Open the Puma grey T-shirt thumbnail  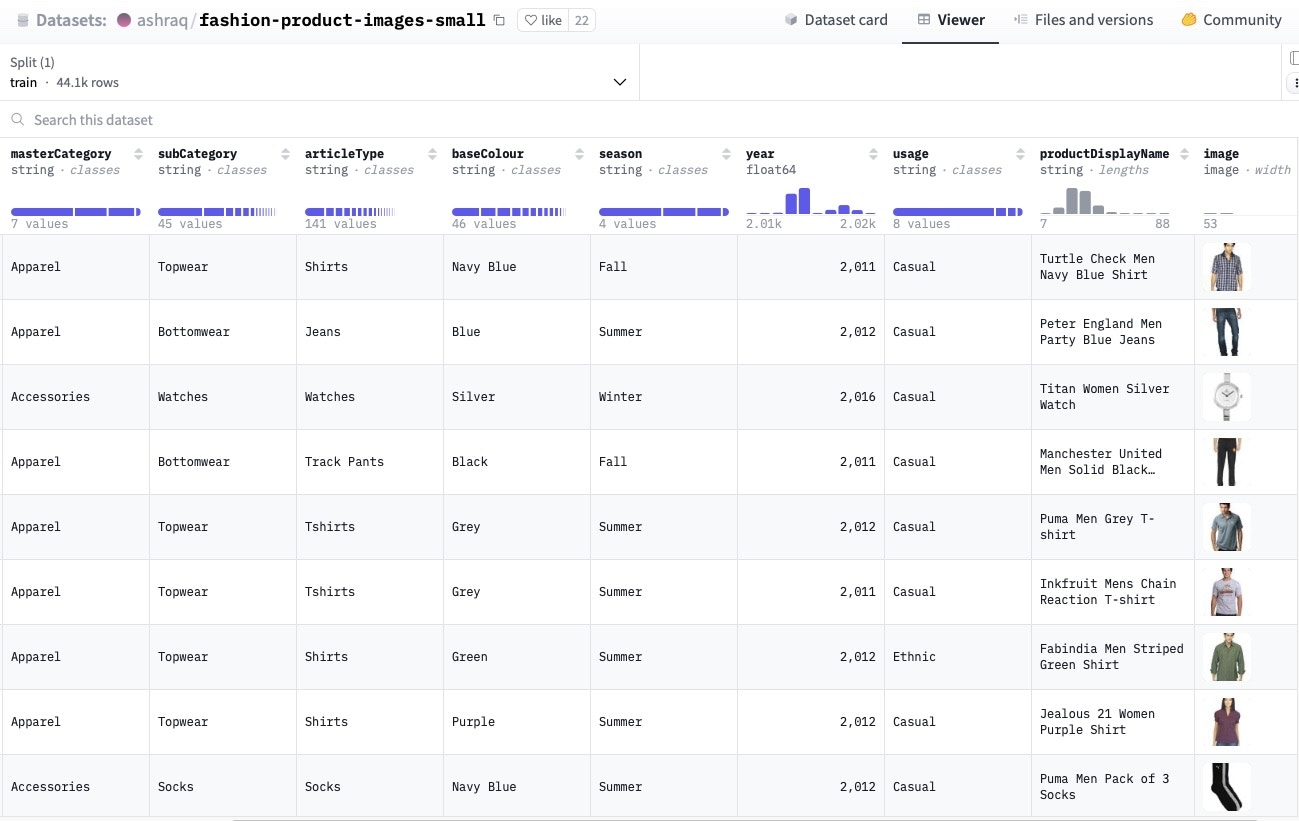click(x=1226, y=527)
